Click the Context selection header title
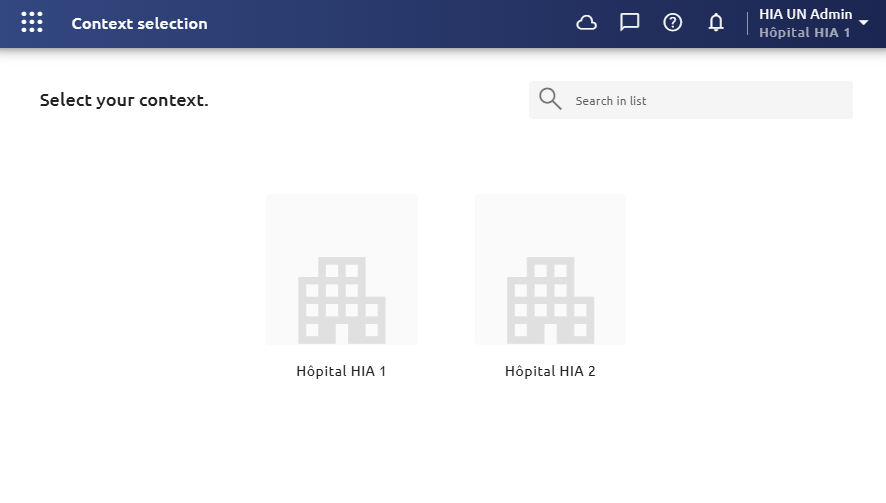The image size is (886, 503). coord(139,24)
